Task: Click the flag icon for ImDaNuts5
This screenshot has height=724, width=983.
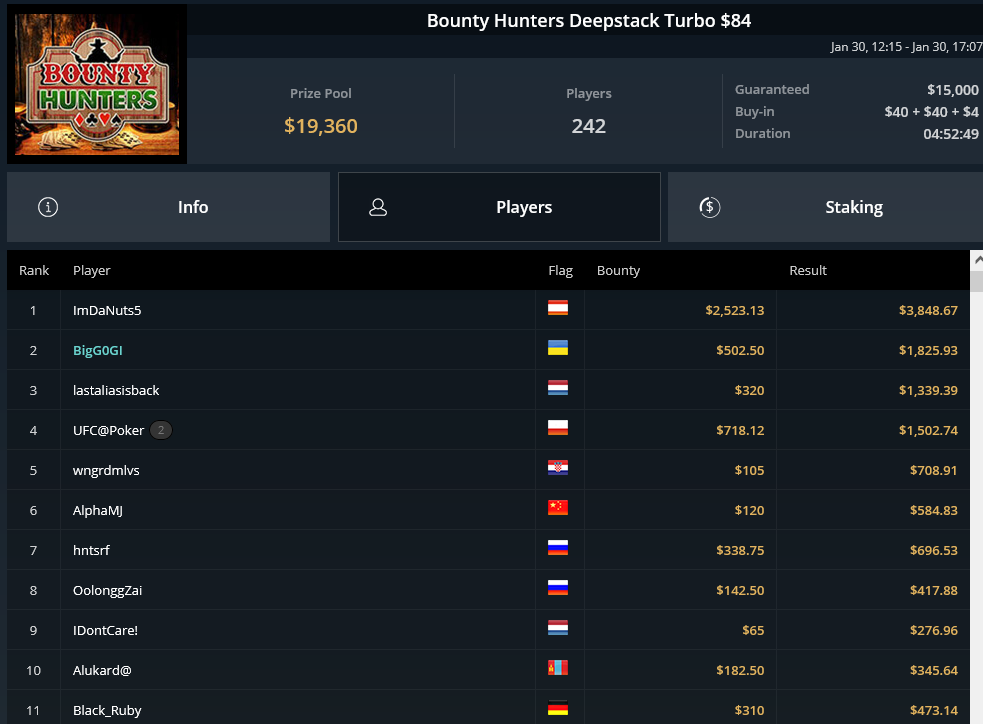Action: pyautogui.click(x=558, y=309)
